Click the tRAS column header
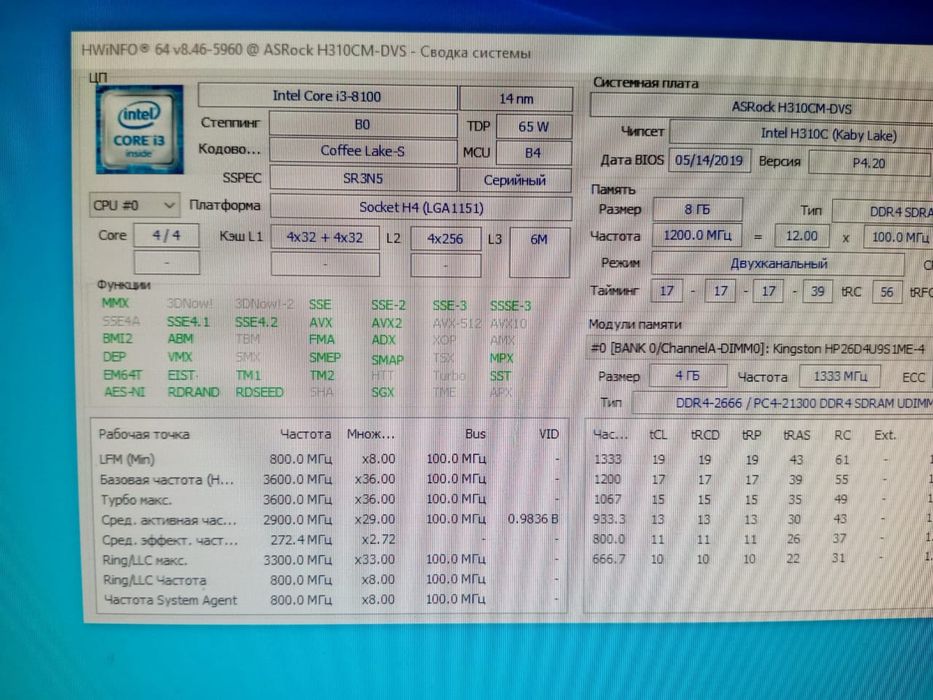933x700 pixels. click(796, 435)
